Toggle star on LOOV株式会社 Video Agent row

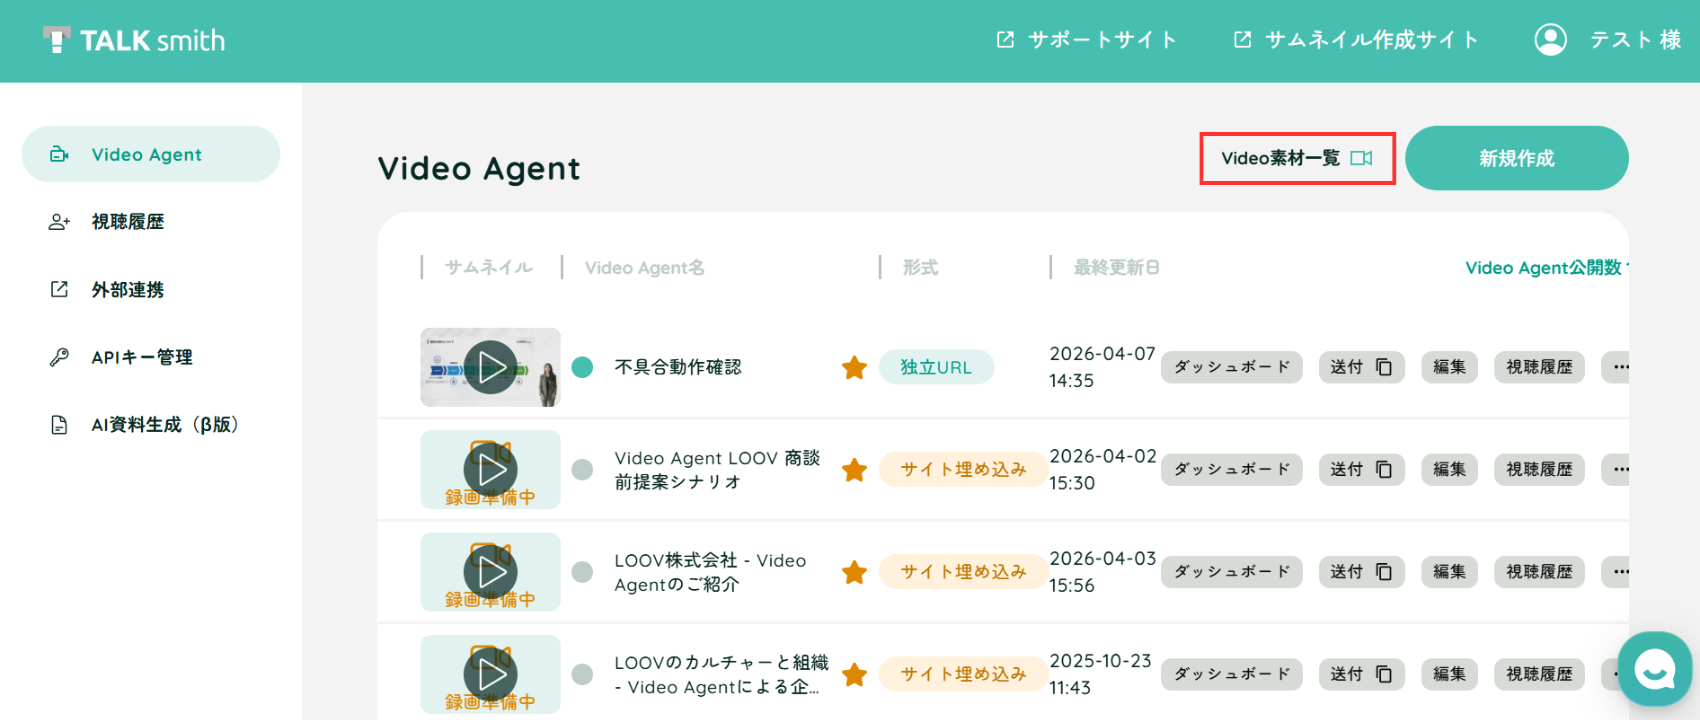pyautogui.click(x=854, y=572)
